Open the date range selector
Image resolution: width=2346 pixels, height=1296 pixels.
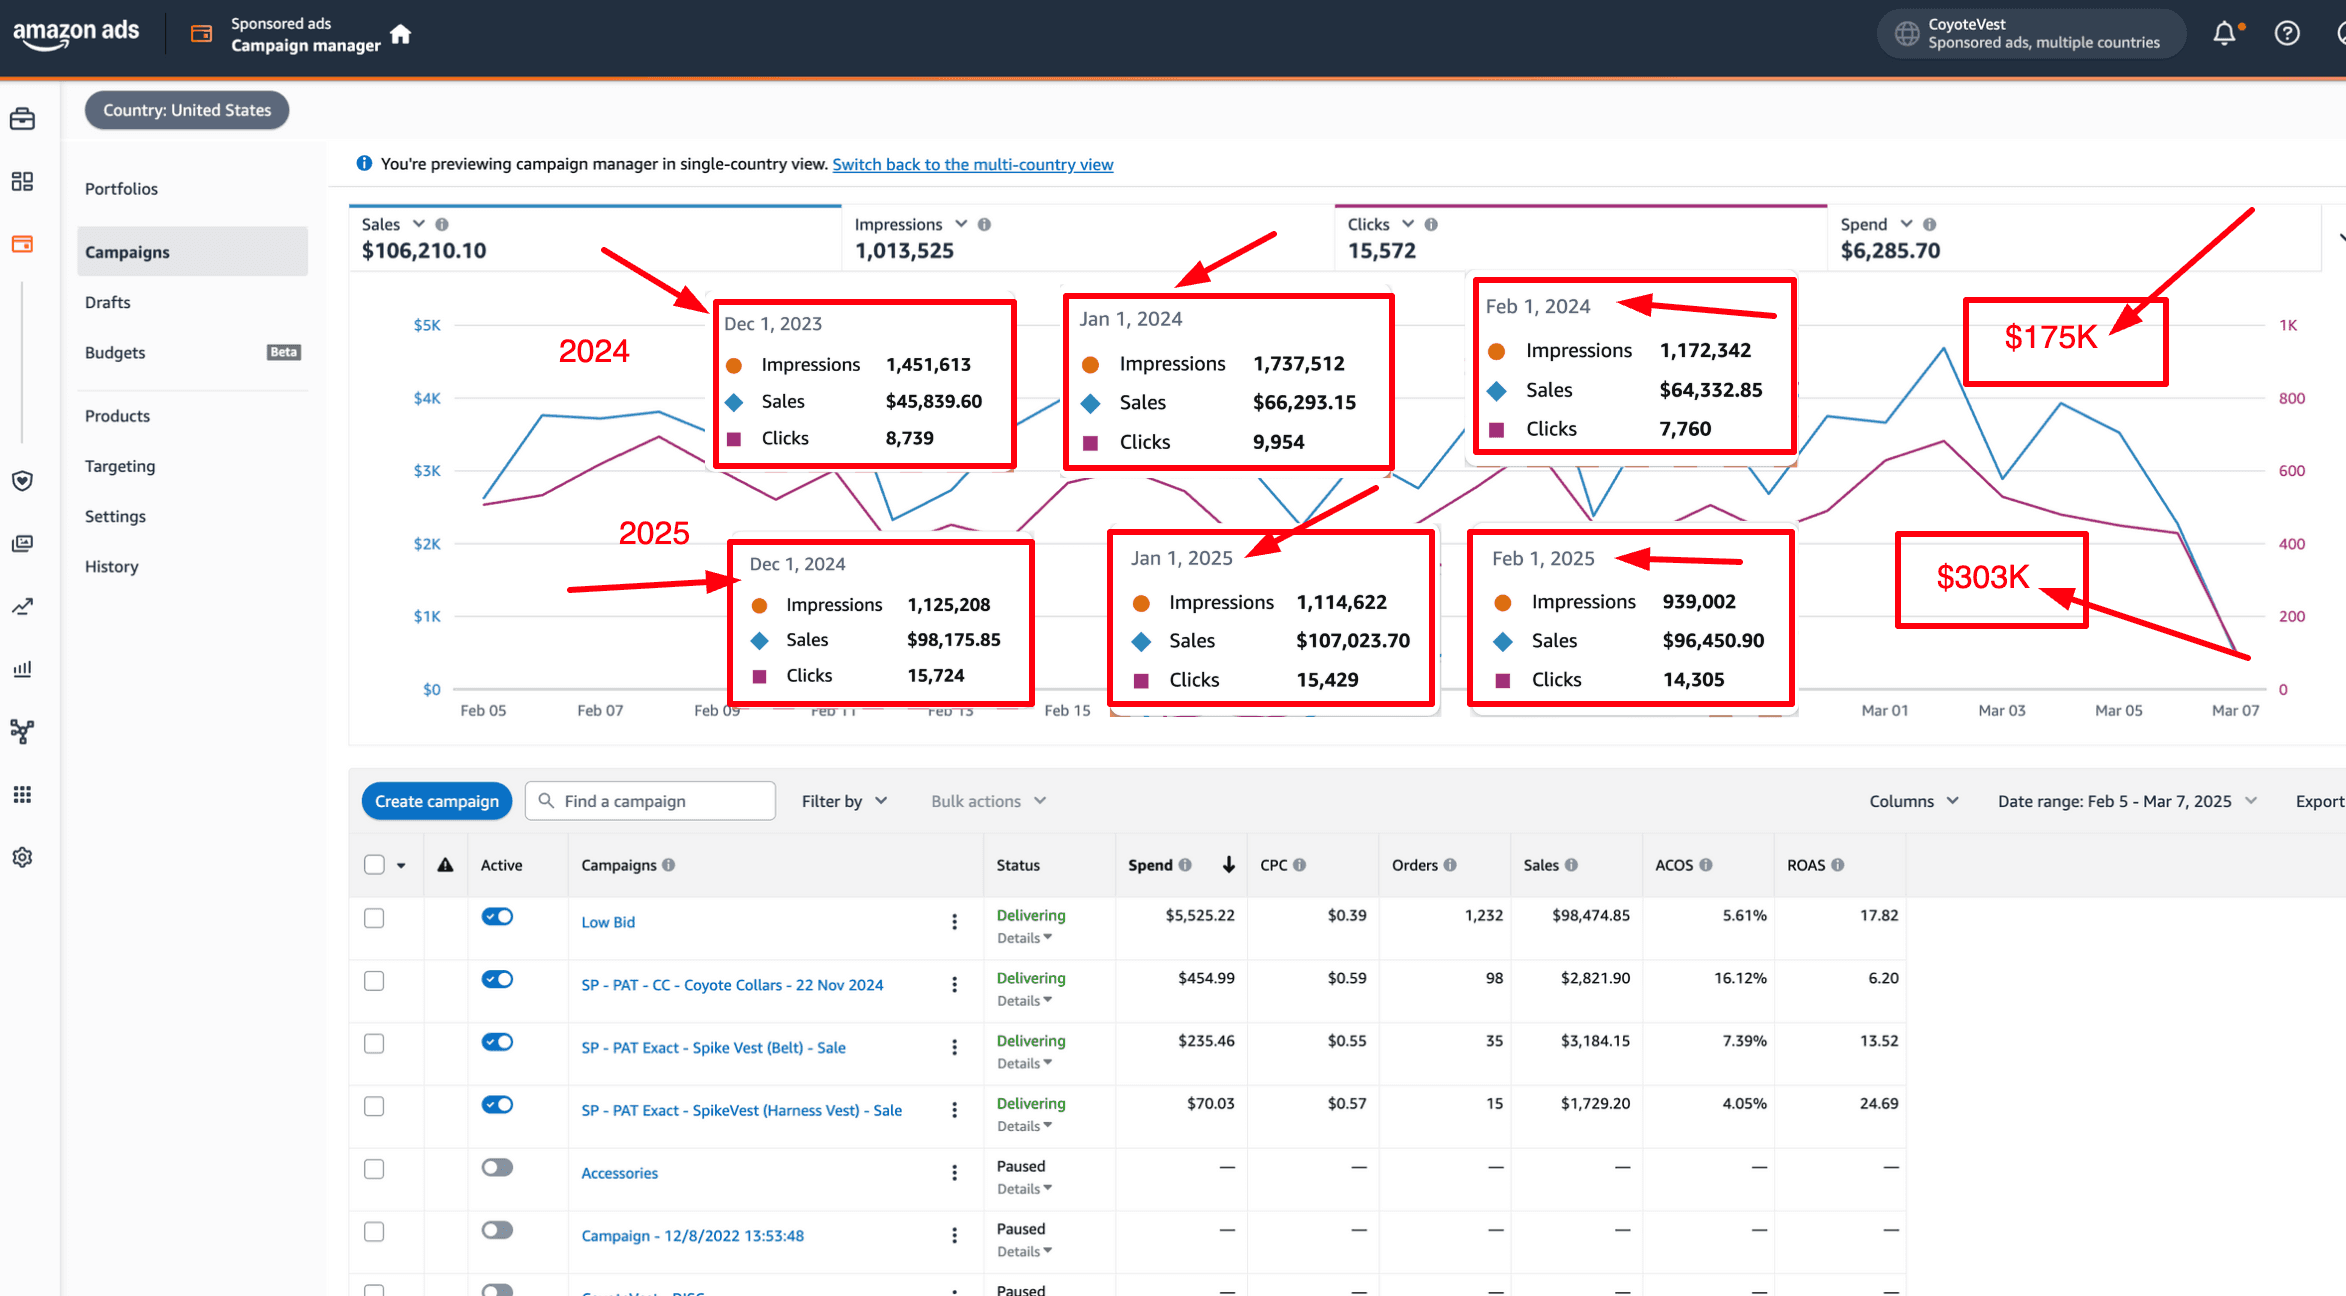point(2126,801)
